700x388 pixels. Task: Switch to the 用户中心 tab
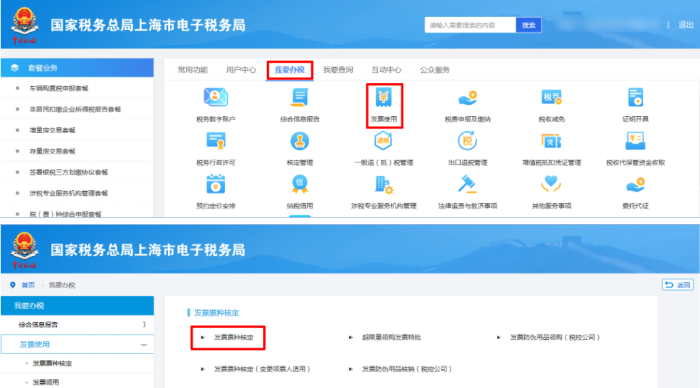point(241,70)
